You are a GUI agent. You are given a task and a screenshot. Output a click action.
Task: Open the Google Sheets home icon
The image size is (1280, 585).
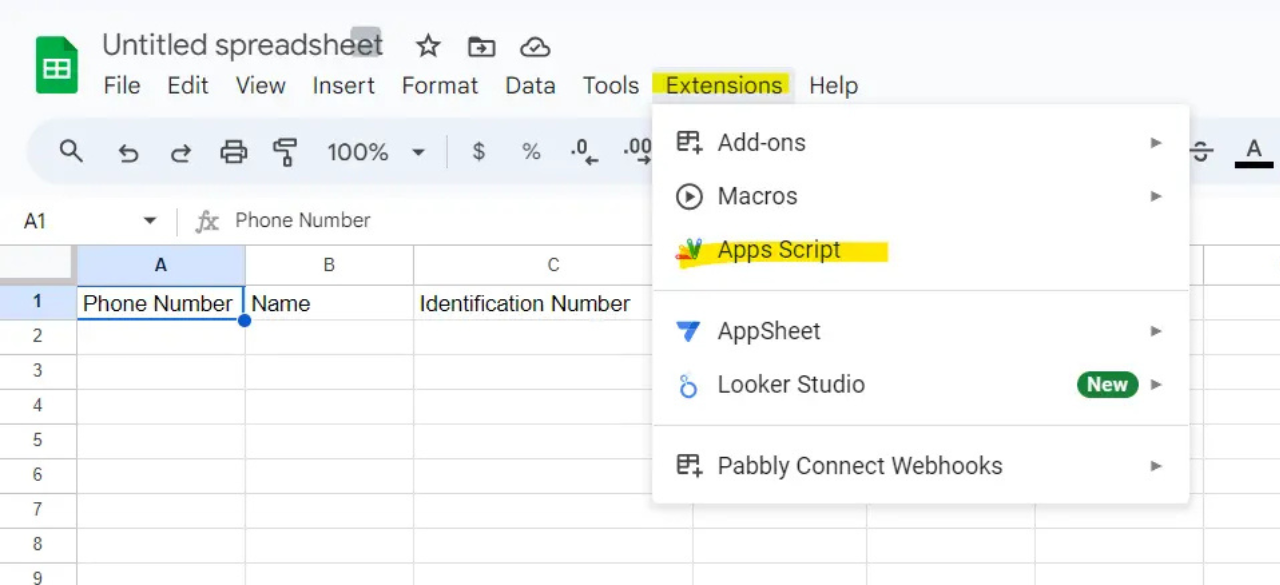pos(57,65)
